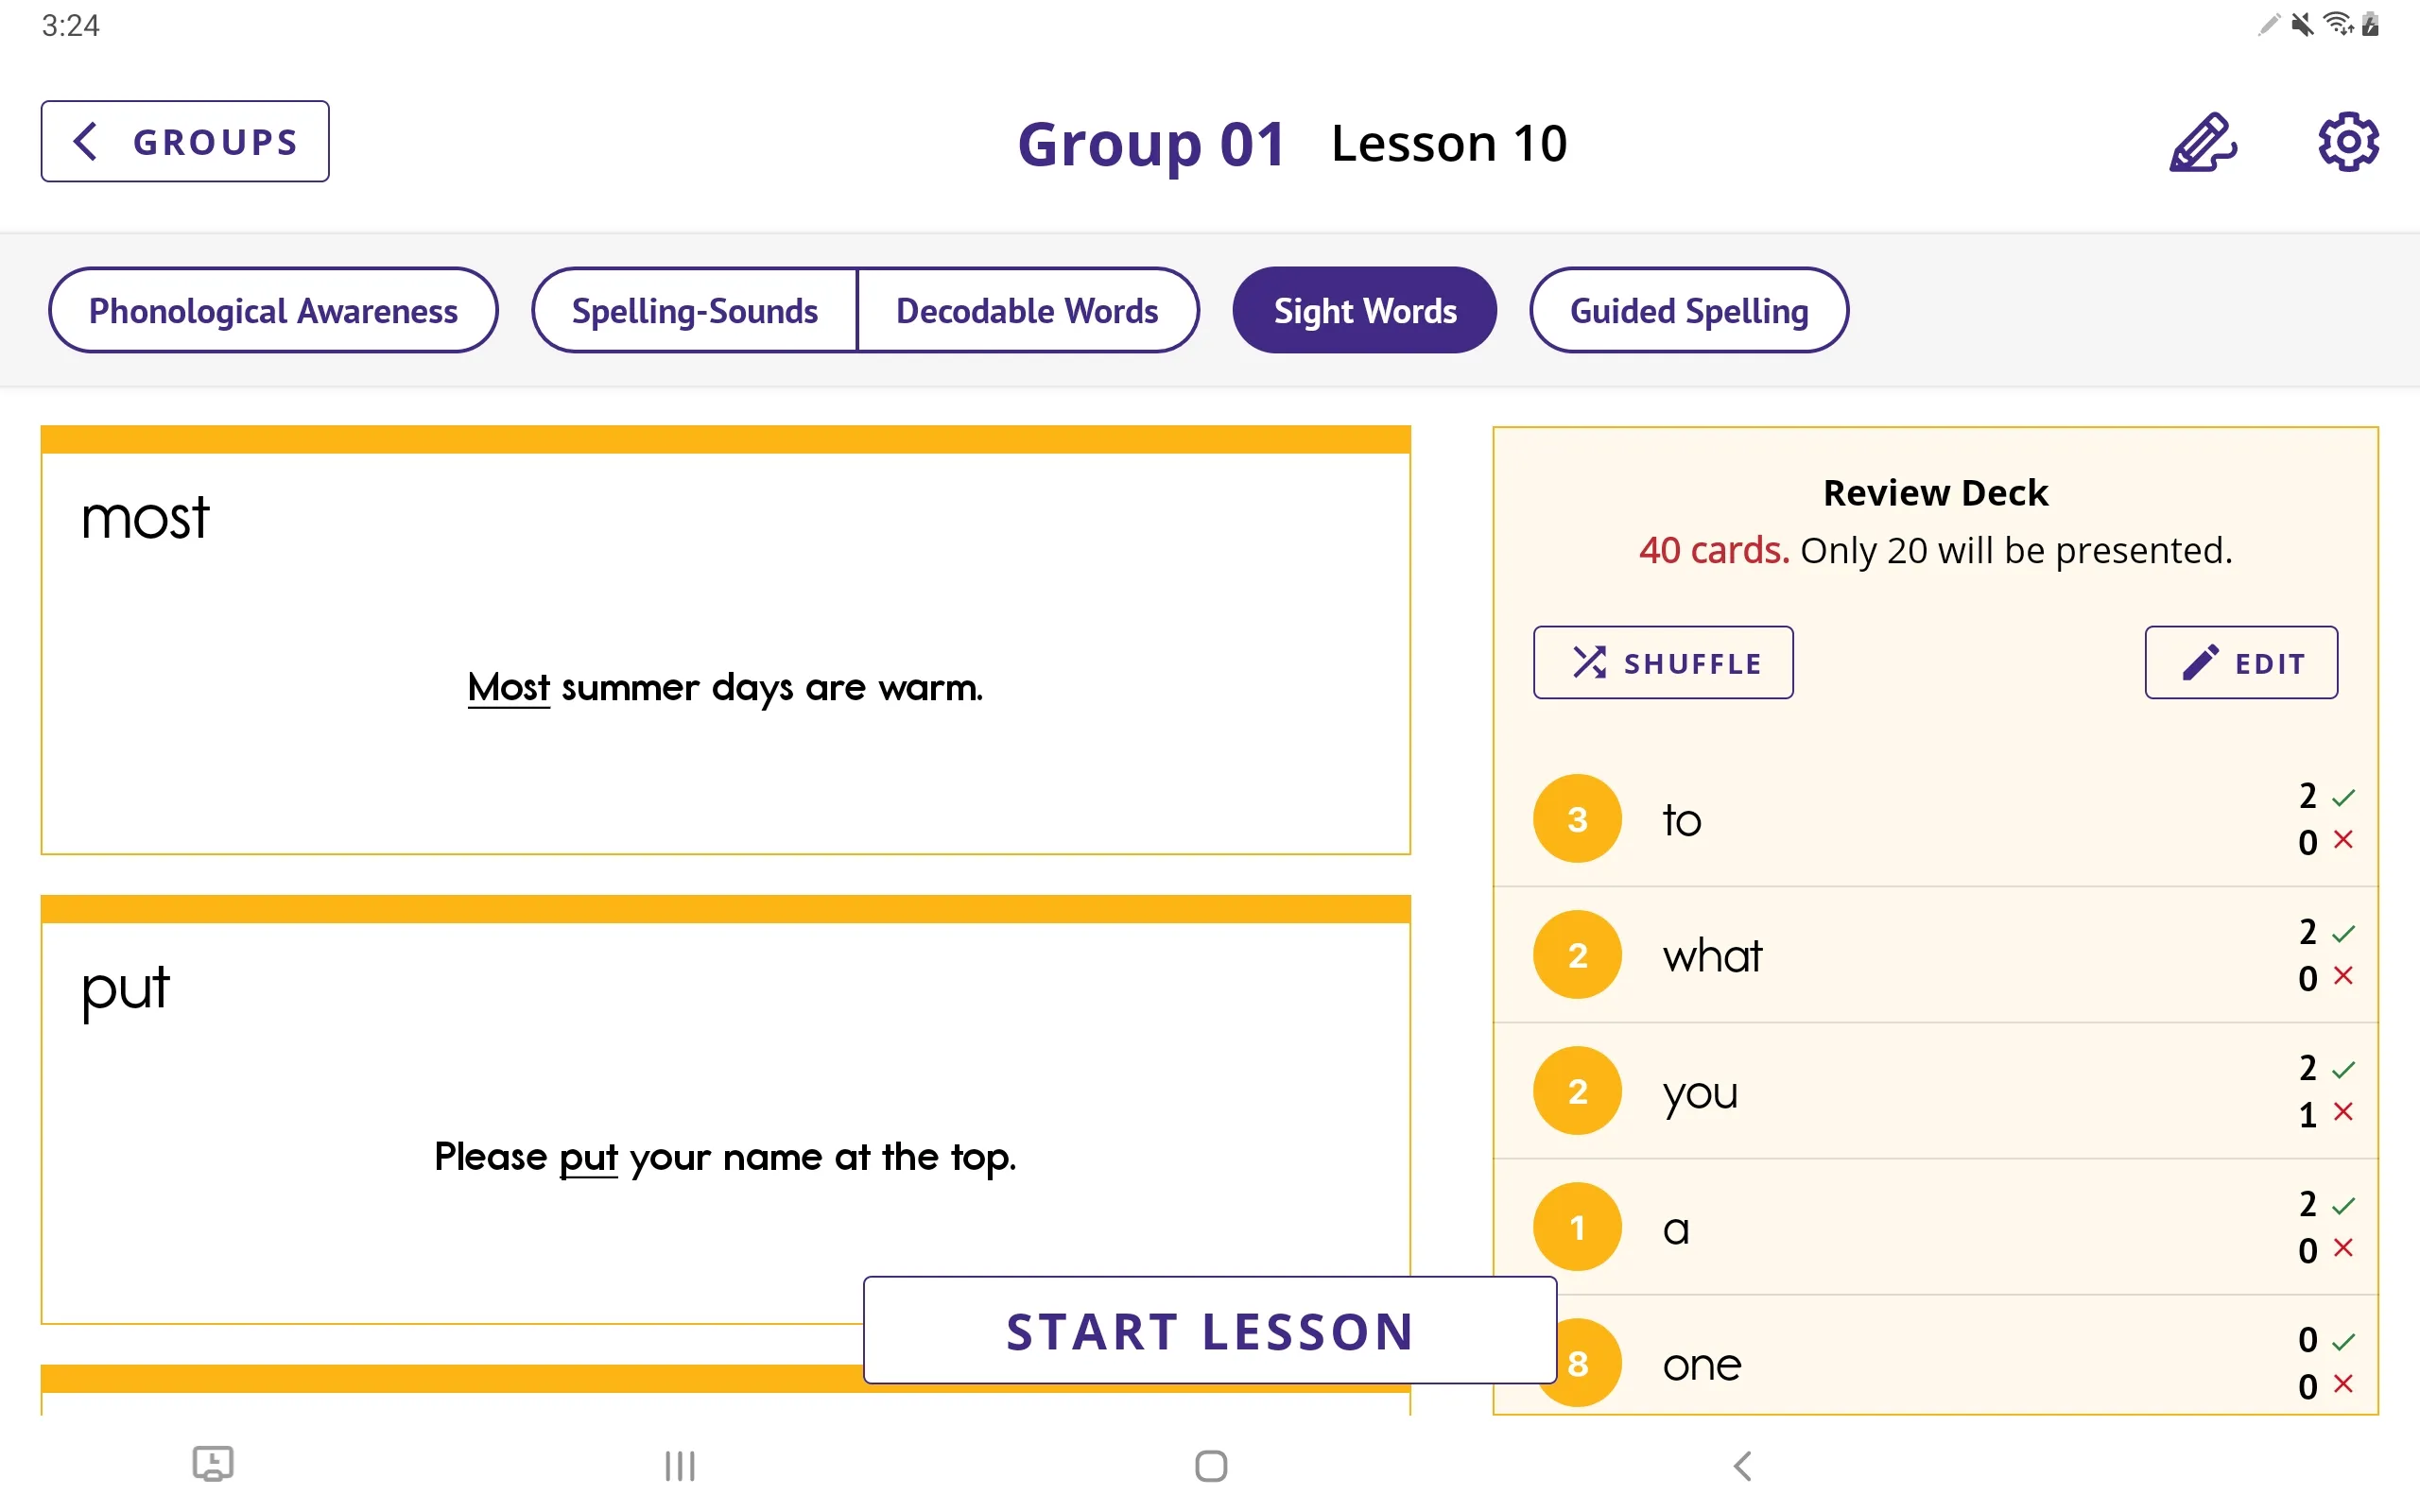Click the number 3 badge beside 'to'
2420x1512 pixels.
(1577, 819)
